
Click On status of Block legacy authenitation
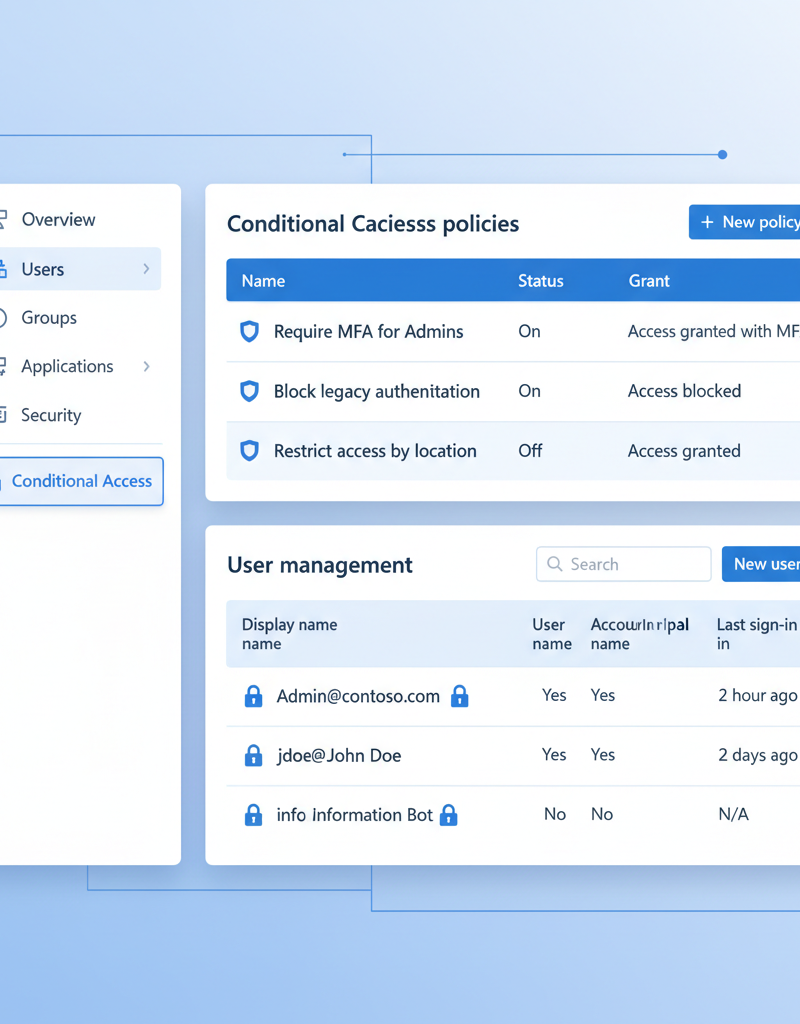(x=529, y=391)
